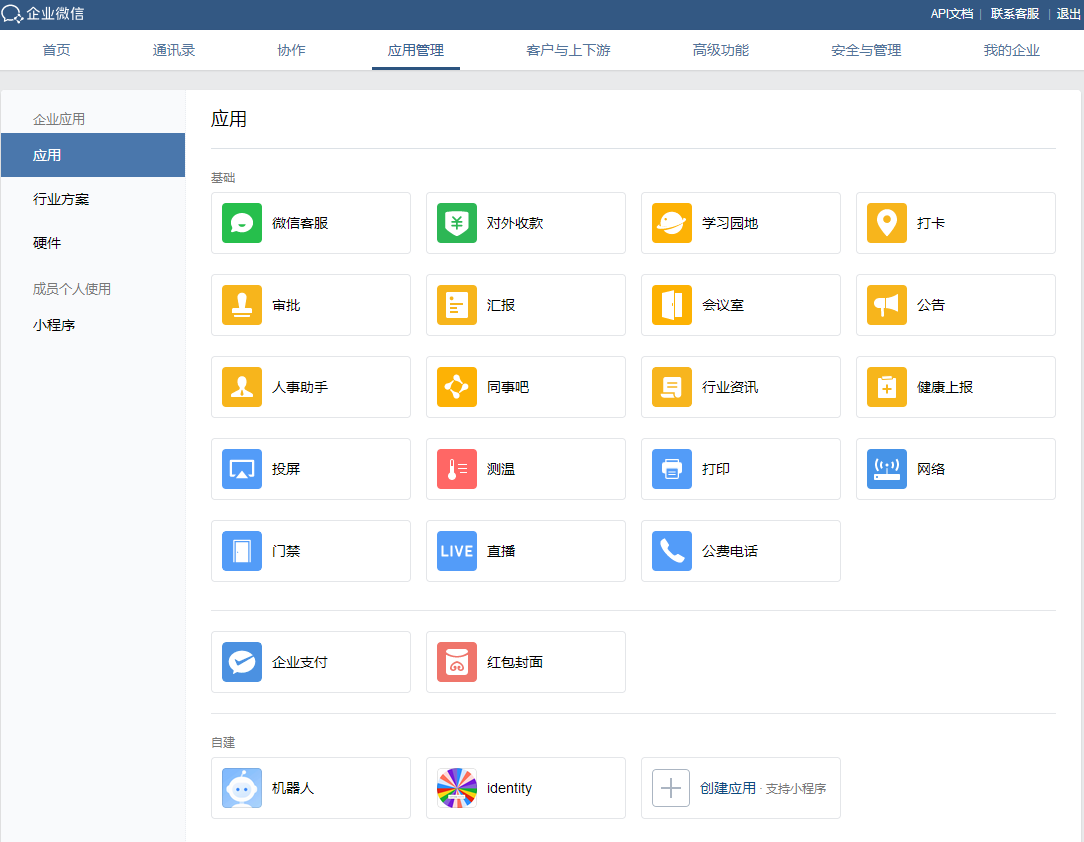The image size is (1084, 842).
Task: Click the identity app name
Action: (510, 788)
